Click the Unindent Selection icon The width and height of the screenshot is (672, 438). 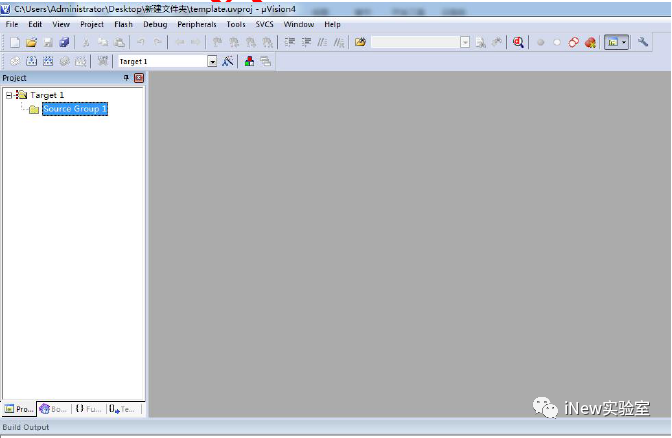tap(306, 42)
